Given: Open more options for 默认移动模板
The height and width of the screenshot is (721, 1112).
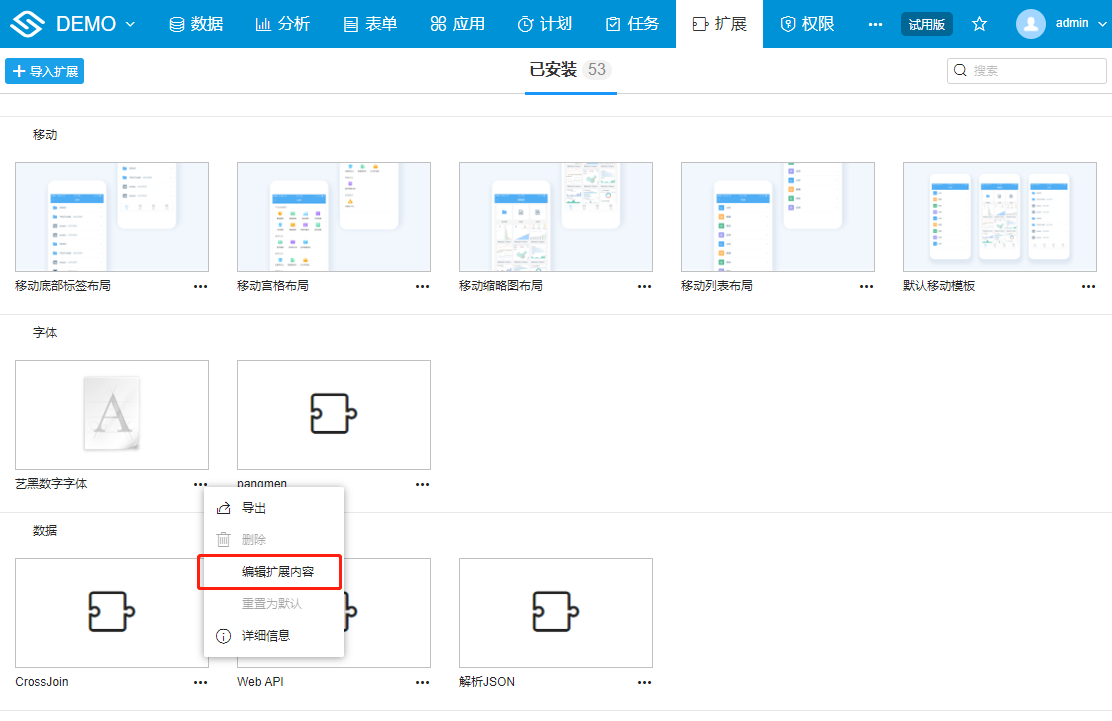Looking at the screenshot, I should pos(1088,286).
